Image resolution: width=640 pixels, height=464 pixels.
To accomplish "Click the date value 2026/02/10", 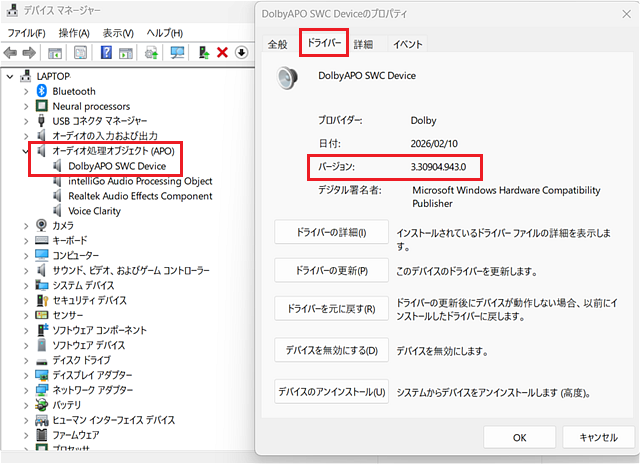I will pos(434,144).
